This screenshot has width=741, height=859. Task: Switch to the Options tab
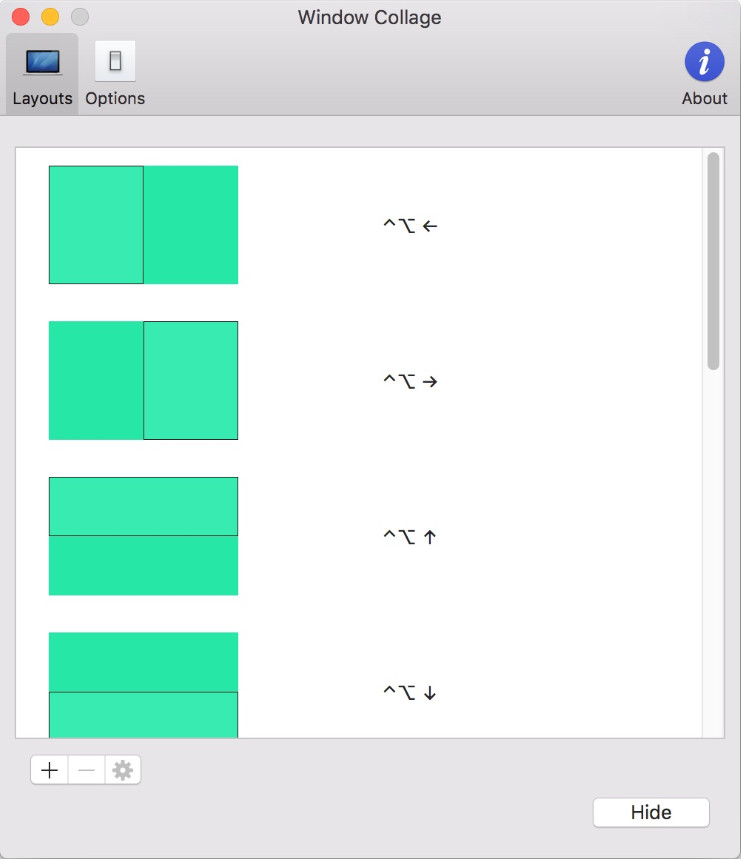pos(115,74)
